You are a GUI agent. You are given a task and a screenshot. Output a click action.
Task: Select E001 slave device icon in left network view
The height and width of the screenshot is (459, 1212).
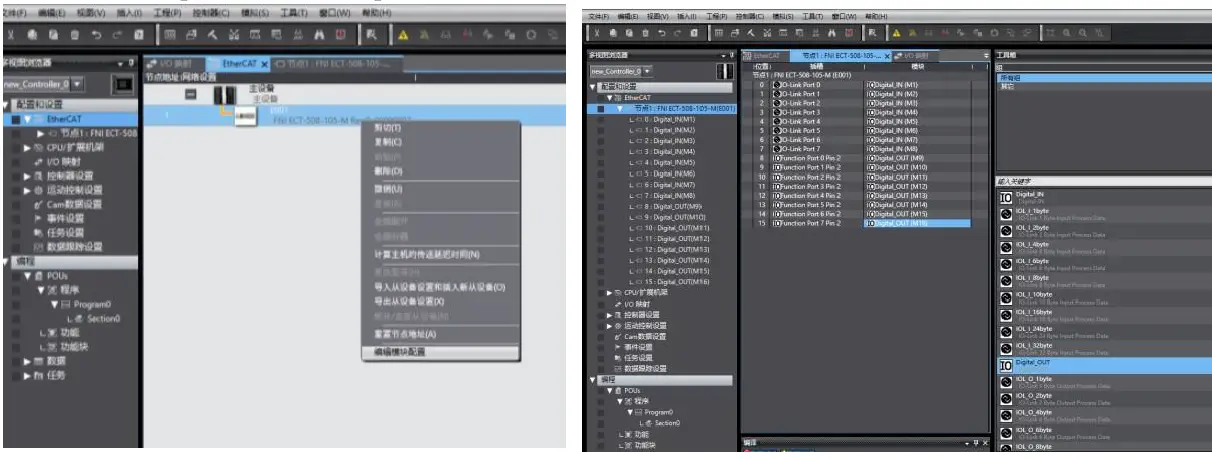coord(246,118)
